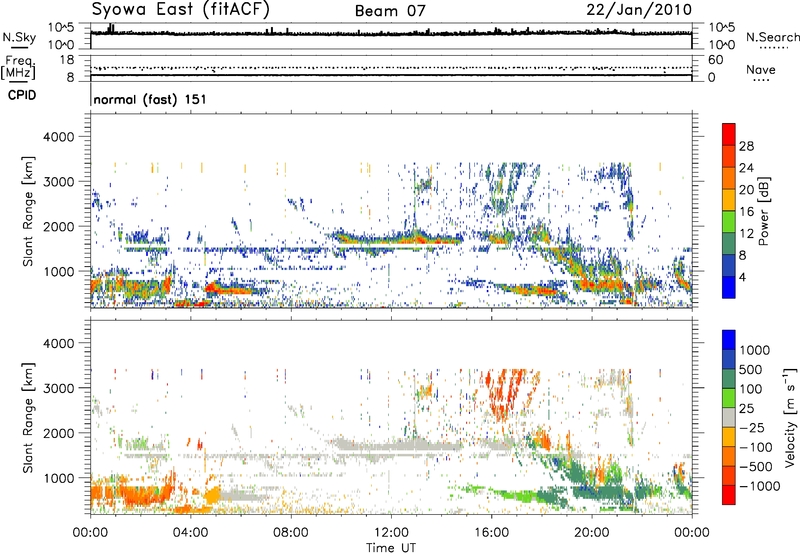Click the red top segment of power color bar
The height and width of the screenshot is (554, 800).
(729, 134)
